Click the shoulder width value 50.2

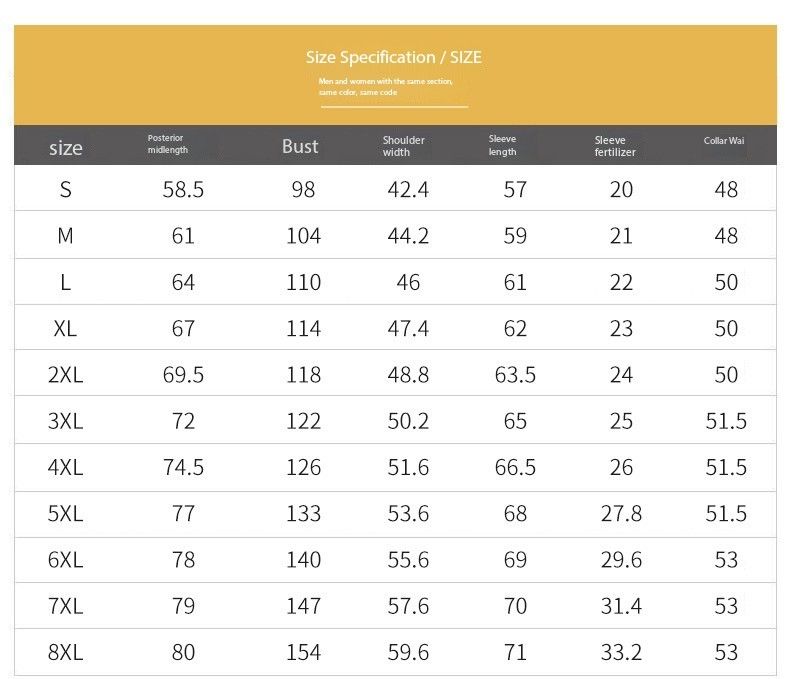coord(408,421)
